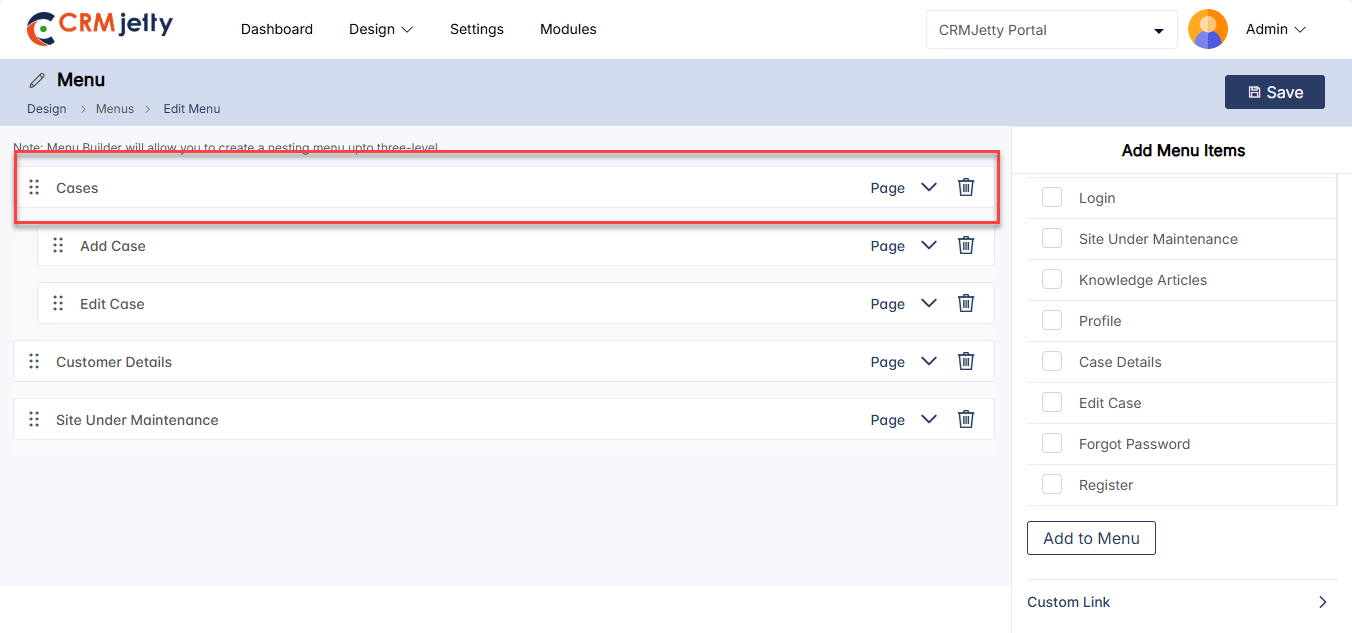
Task: Remove the Edit Case menu item
Action: tap(965, 303)
